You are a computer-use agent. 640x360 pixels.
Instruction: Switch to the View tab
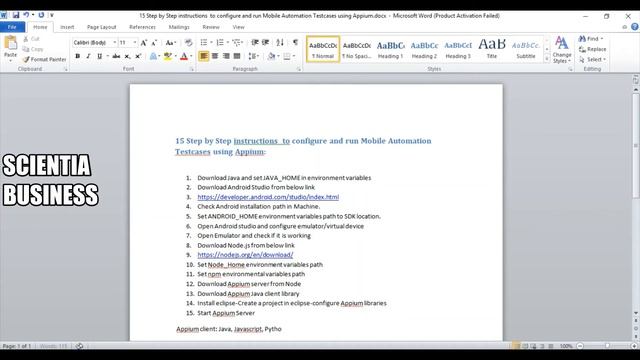tap(238, 27)
